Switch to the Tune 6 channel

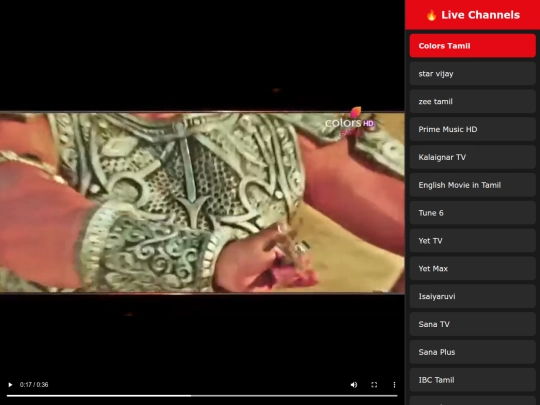[x=472, y=213]
